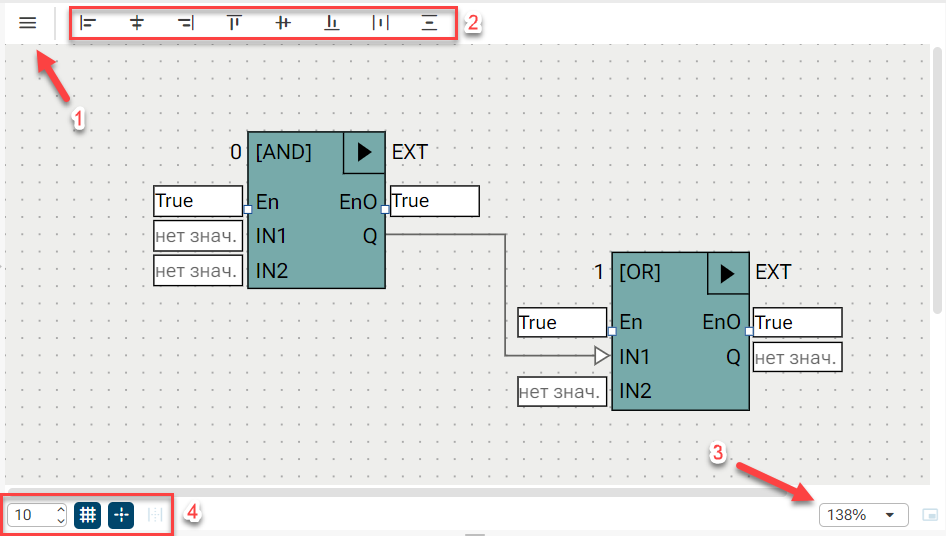Select the [AND] block header
The width and height of the screenshot is (946, 536).
tap(284, 152)
